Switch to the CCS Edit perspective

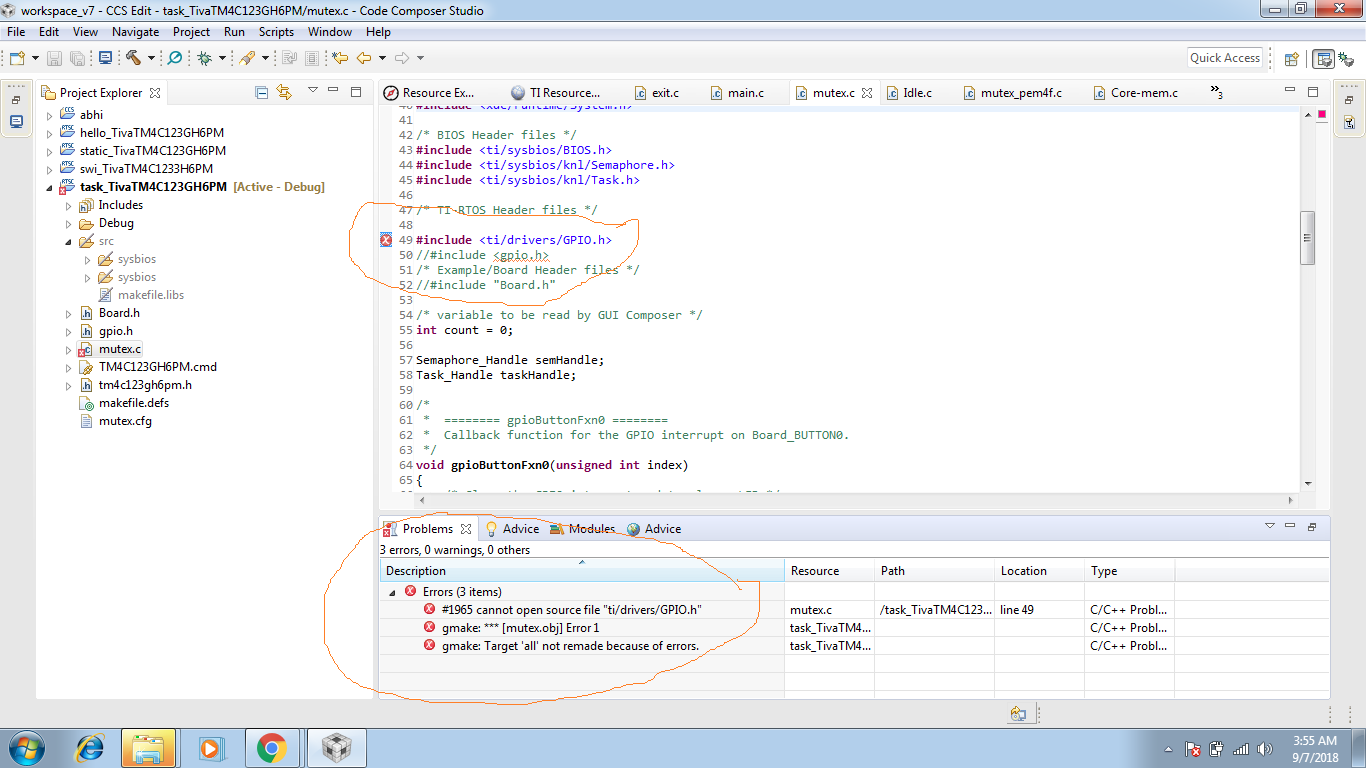[x=1323, y=58]
